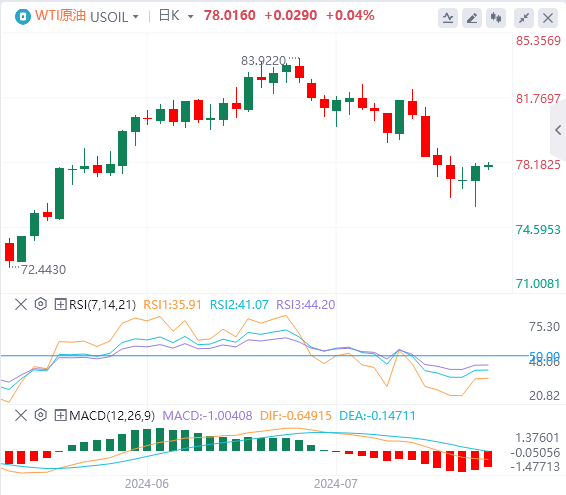This screenshot has height=495, width=566.
Task: Click the +0.0290 price change
Action: click(291, 16)
